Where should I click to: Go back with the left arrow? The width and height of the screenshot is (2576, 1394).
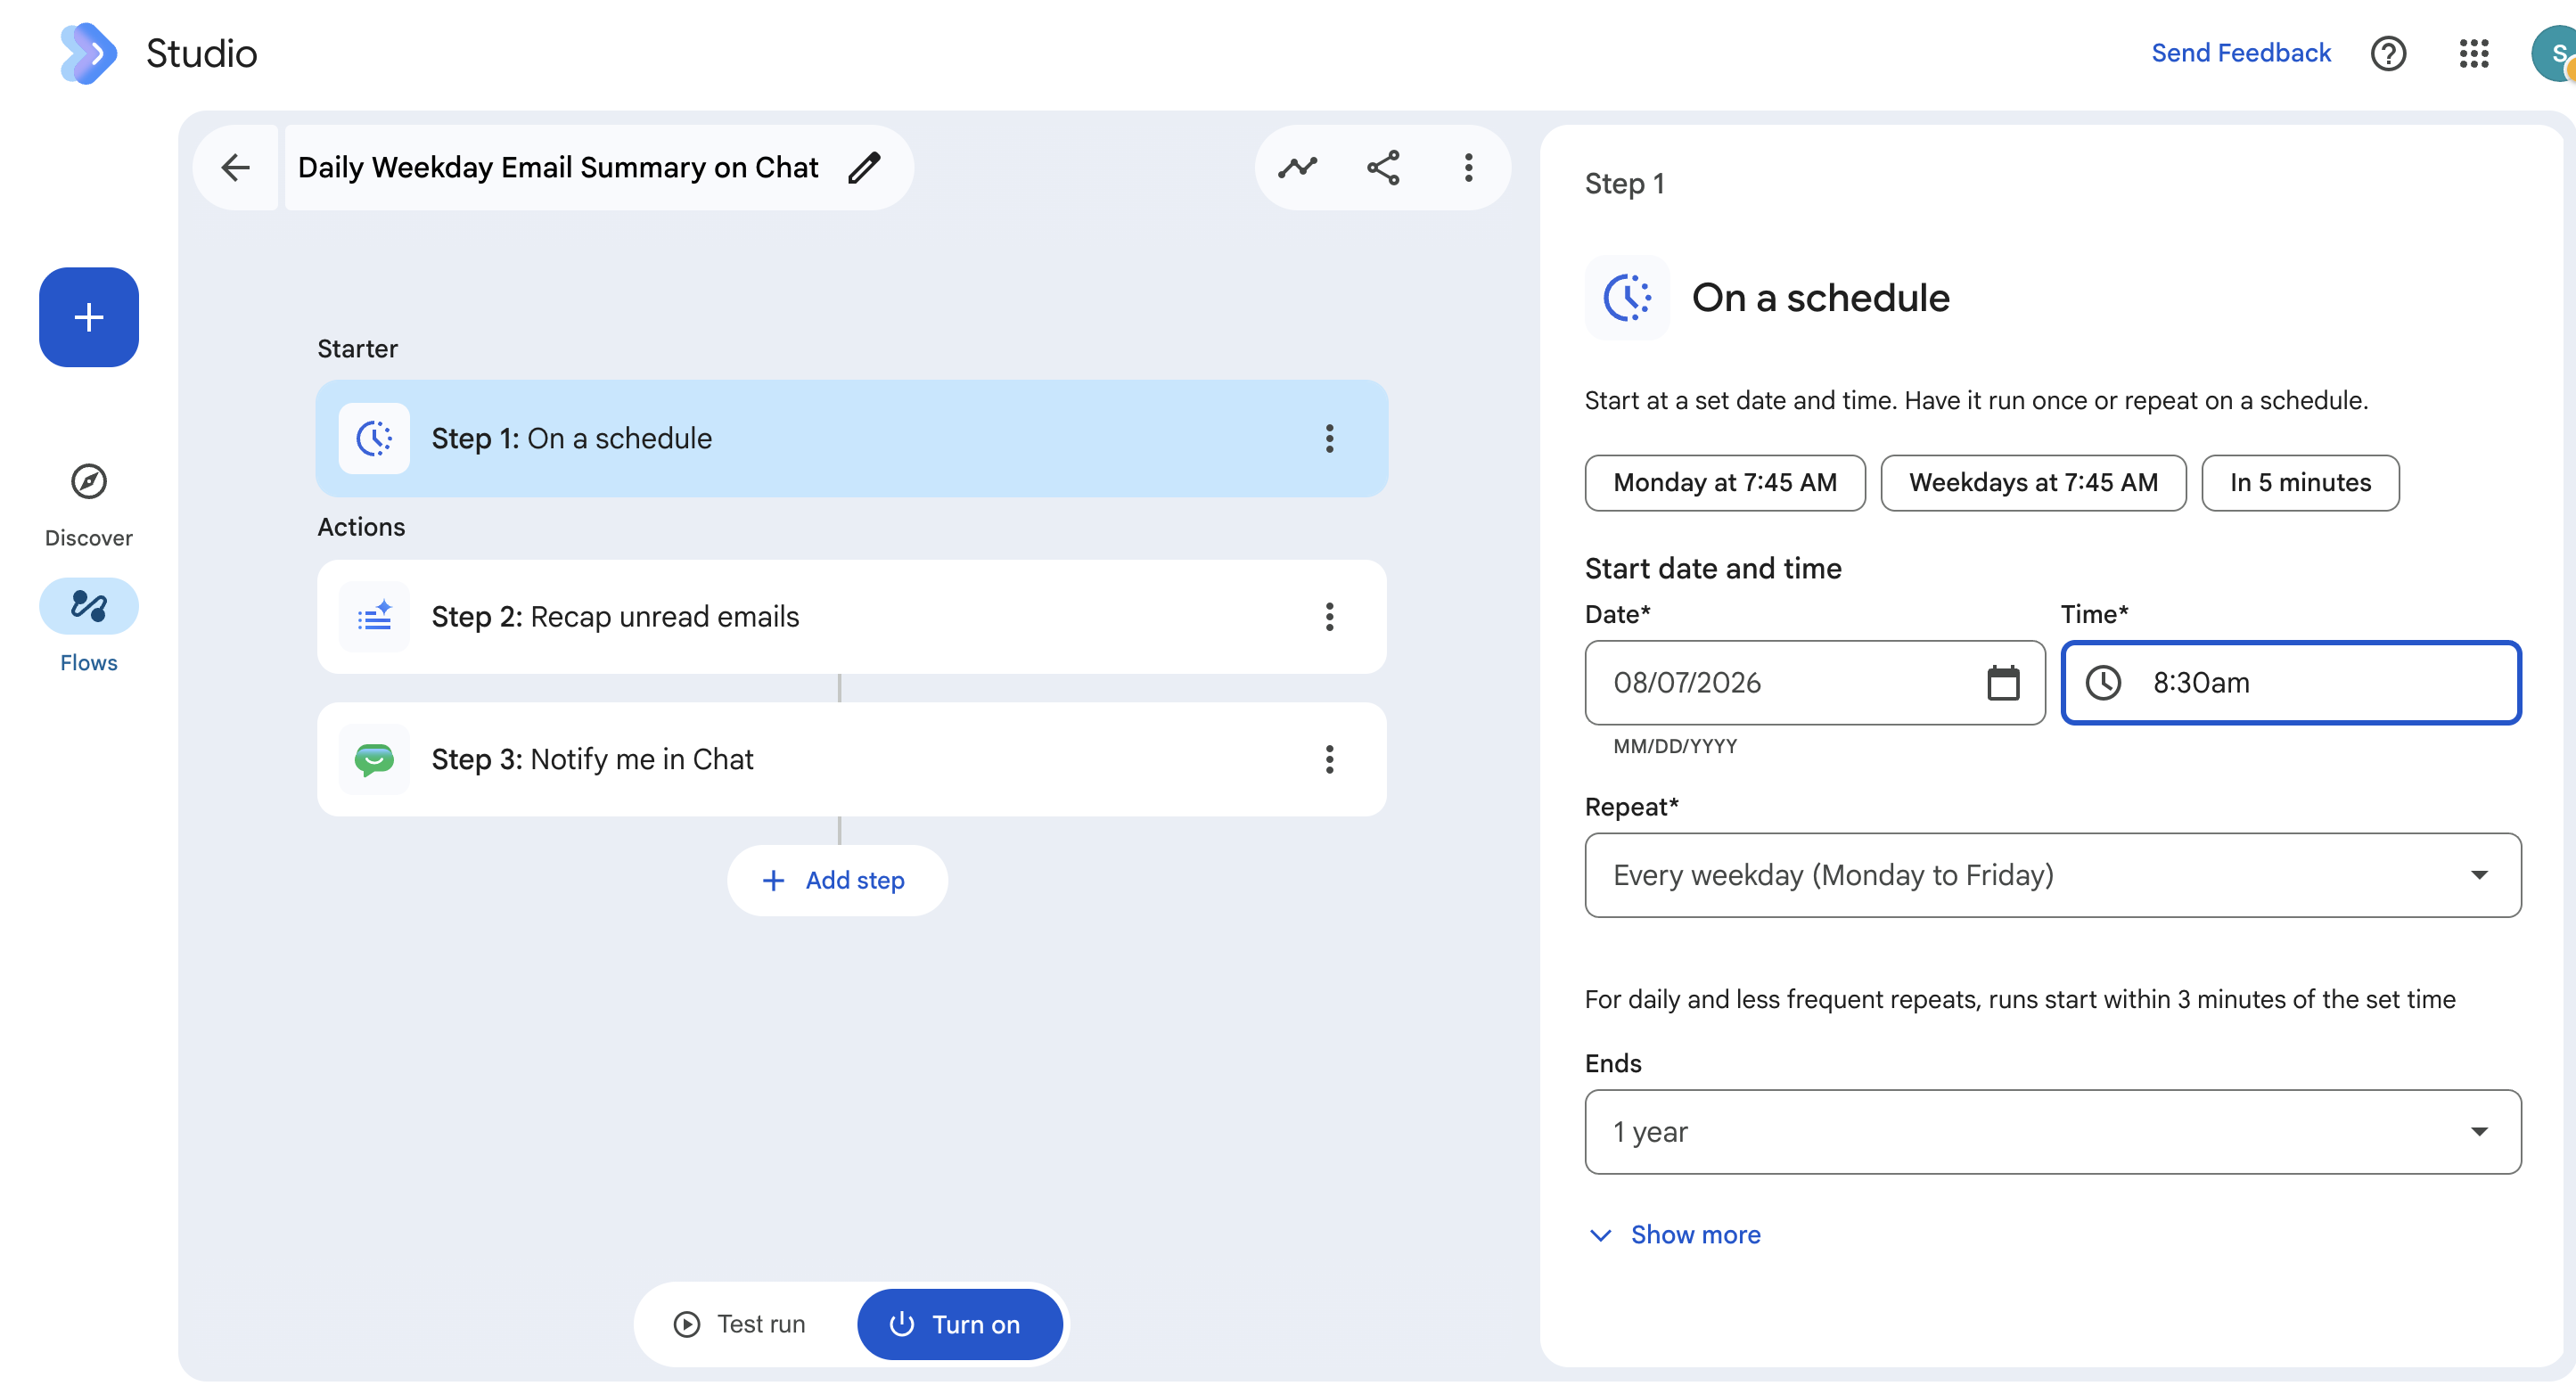(x=236, y=167)
